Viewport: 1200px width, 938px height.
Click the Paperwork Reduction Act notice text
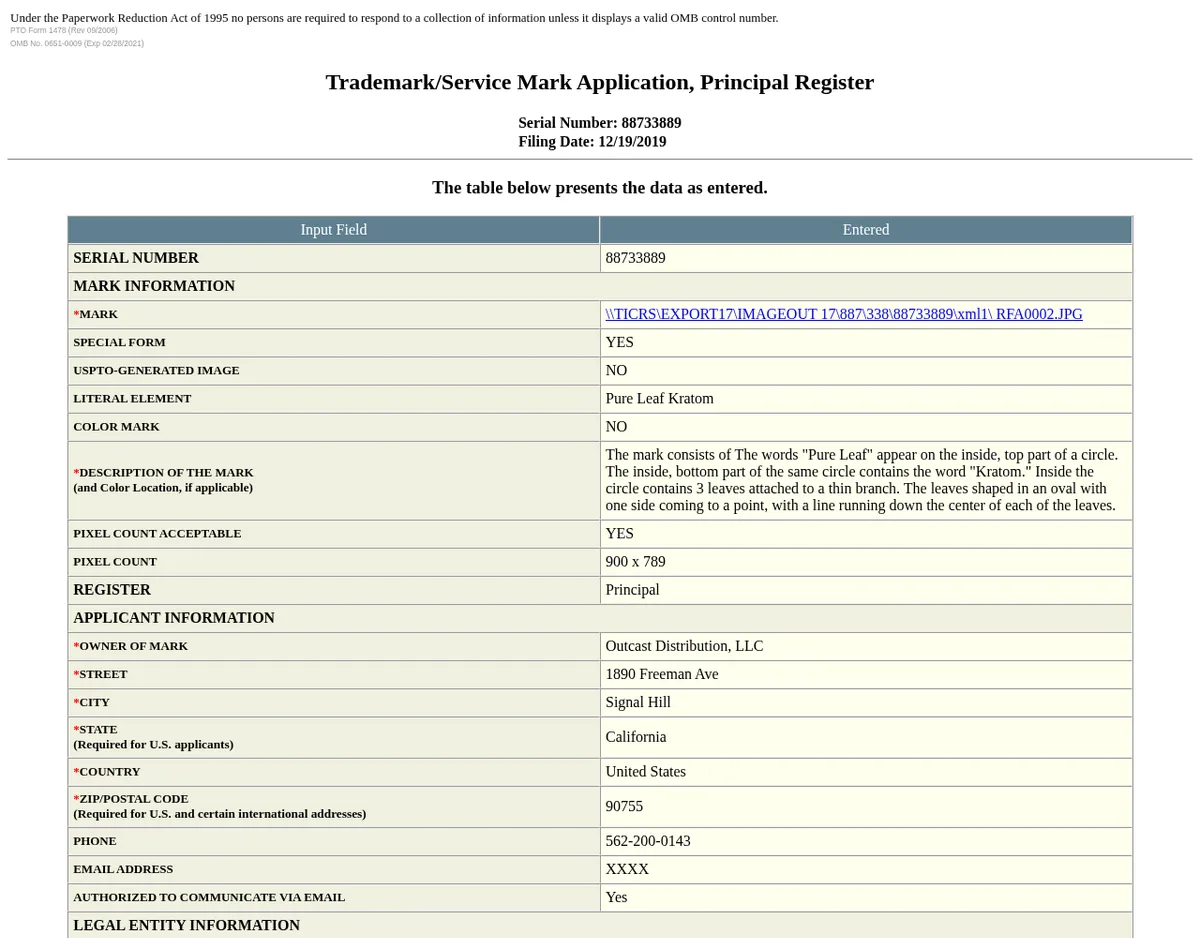[394, 18]
